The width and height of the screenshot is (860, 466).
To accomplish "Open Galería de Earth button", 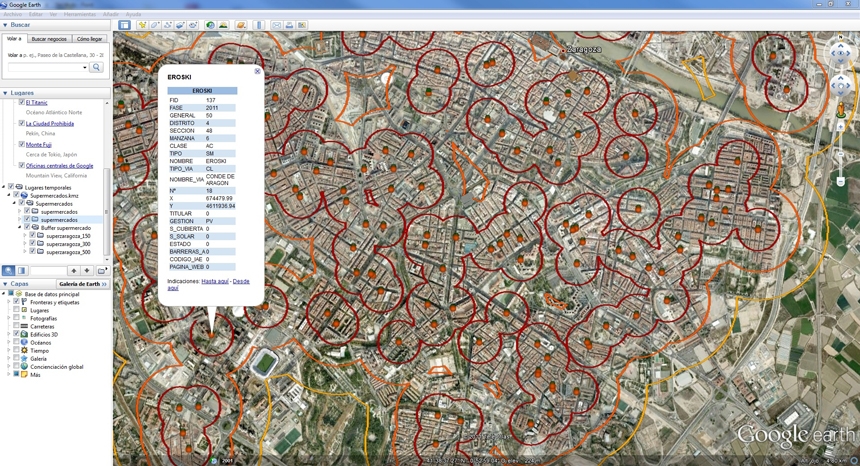I will tap(83, 284).
